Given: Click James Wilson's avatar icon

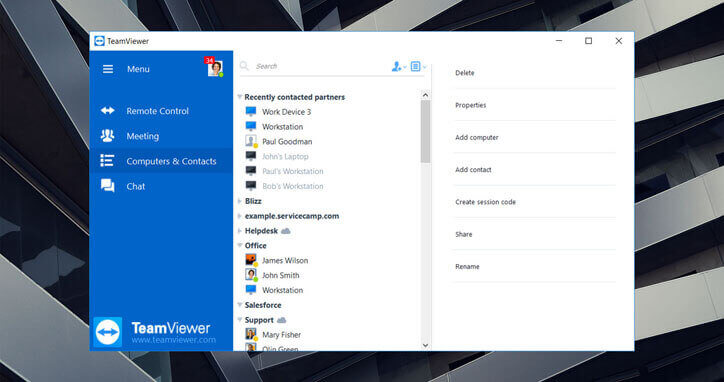Looking at the screenshot, I should tap(251, 260).
